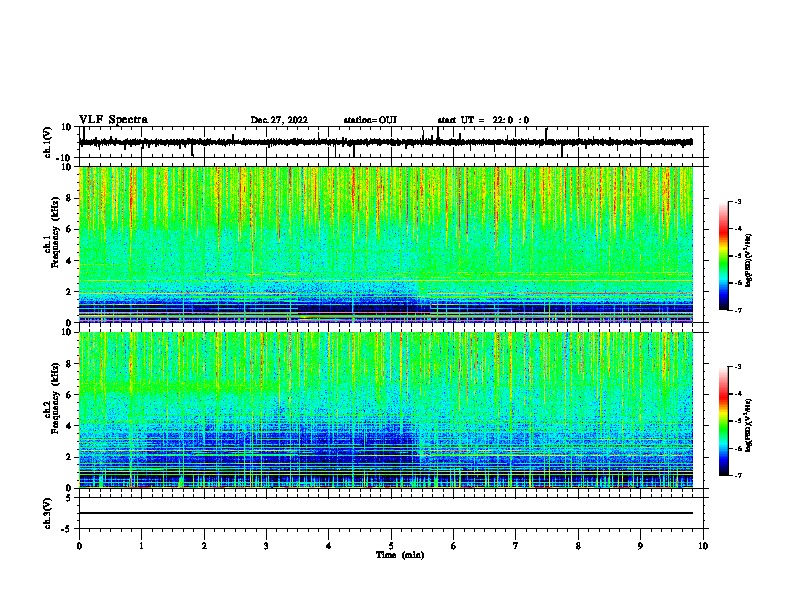Click the ch.1 "Frequency (kHz)" axis label
This screenshot has width=792, height=612.
(55, 231)
